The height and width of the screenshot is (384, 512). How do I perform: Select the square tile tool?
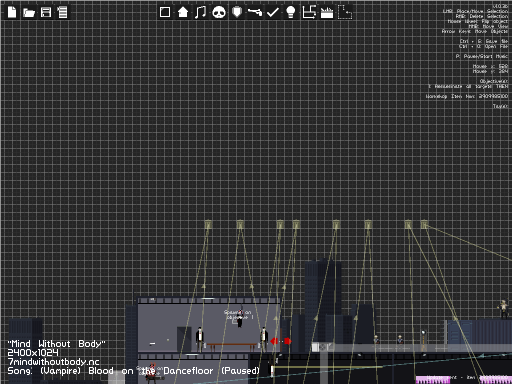pos(165,12)
